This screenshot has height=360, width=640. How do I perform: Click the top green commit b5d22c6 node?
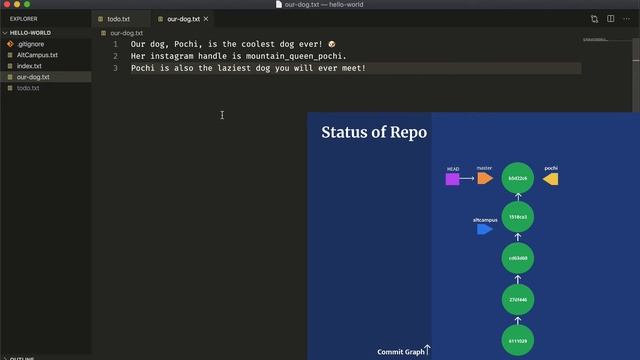pyautogui.click(x=518, y=178)
